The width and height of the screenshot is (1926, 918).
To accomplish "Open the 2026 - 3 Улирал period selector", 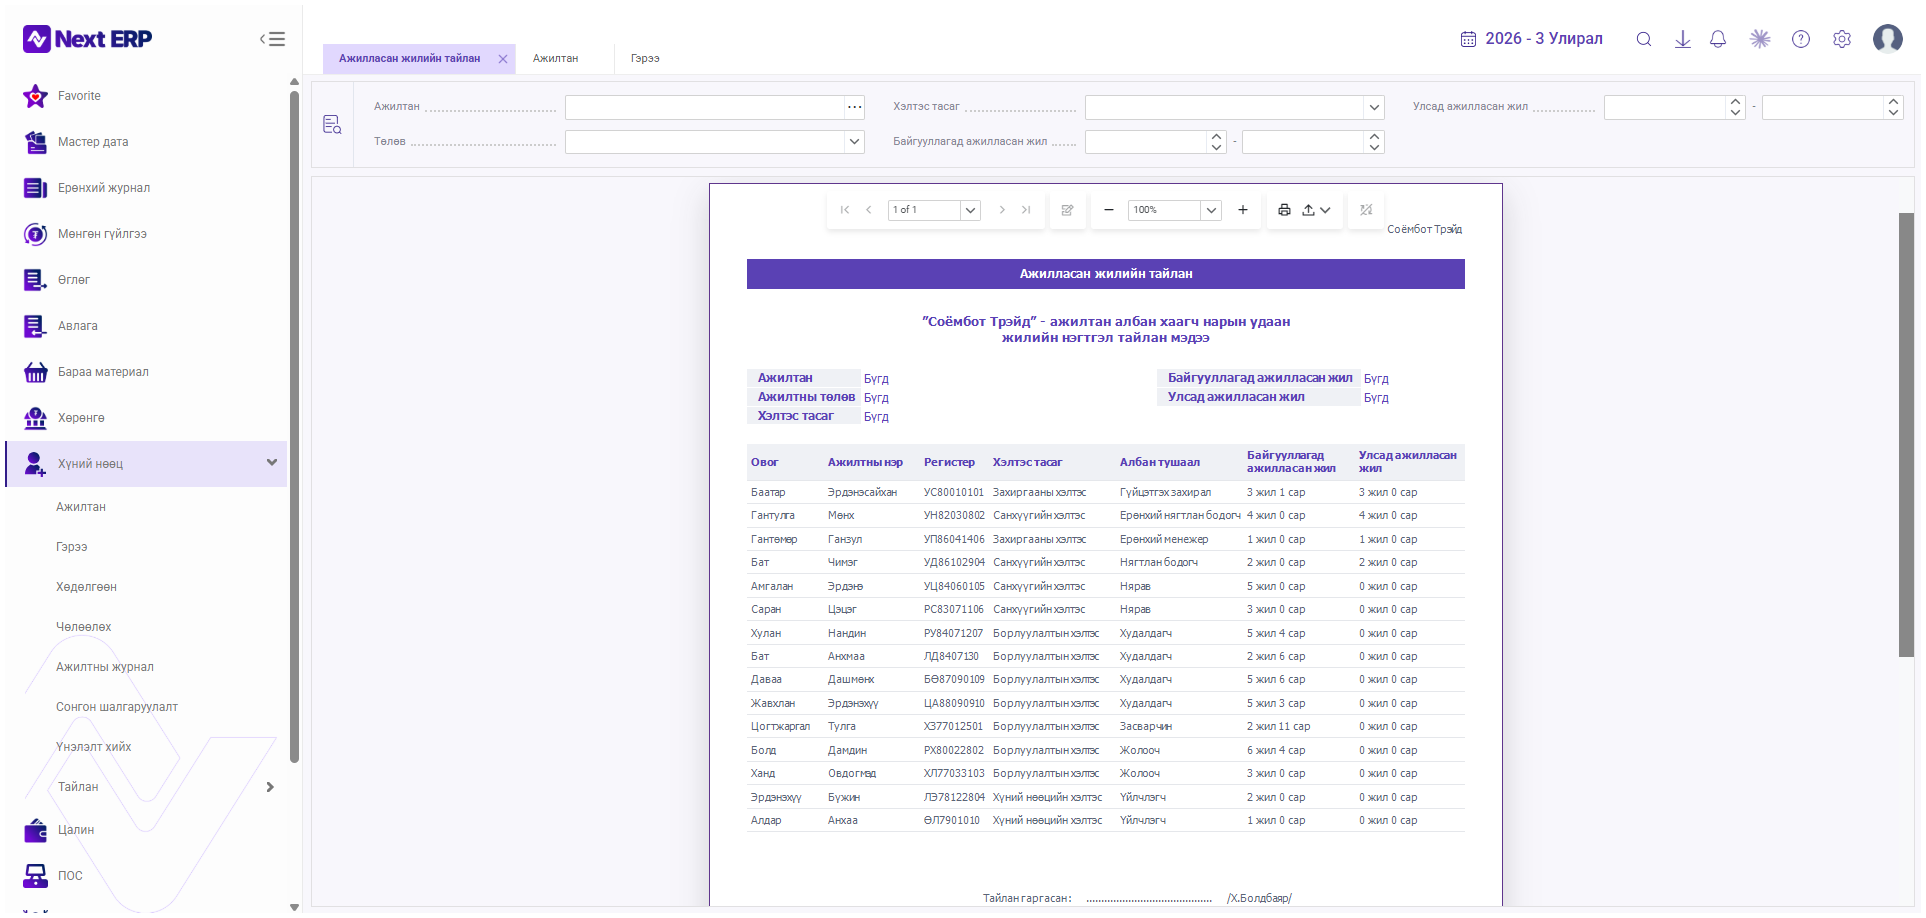I will 1531,39.
